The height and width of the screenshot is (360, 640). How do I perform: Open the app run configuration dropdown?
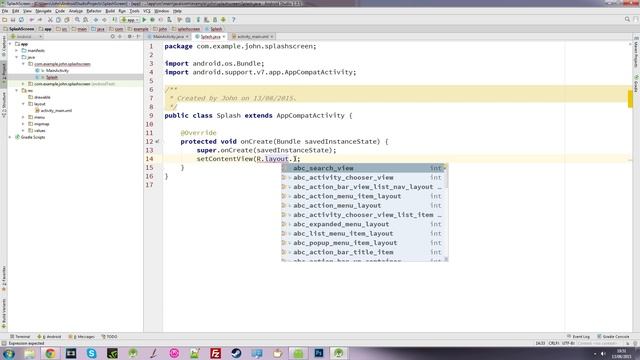pyautogui.click(x=130, y=20)
